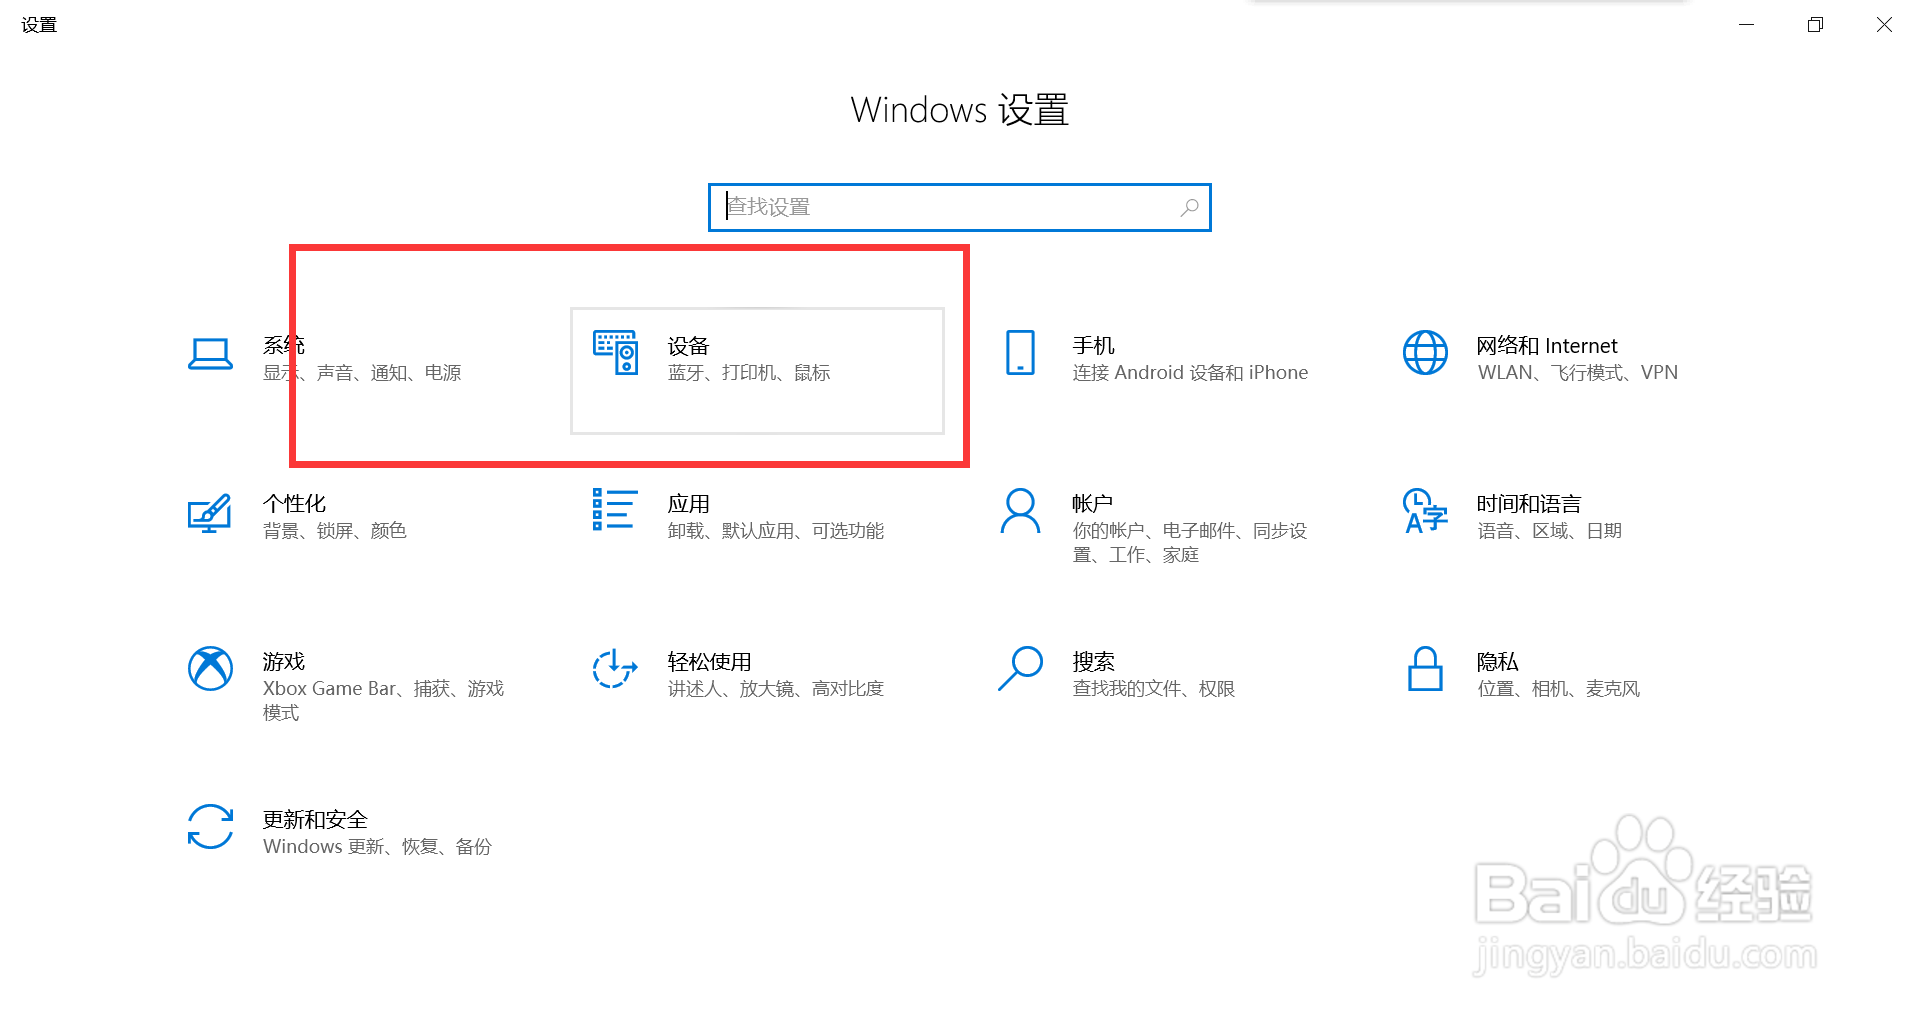The height and width of the screenshot is (1019, 1920).
Task: Click the Windows 设置 heading
Action: (958, 110)
